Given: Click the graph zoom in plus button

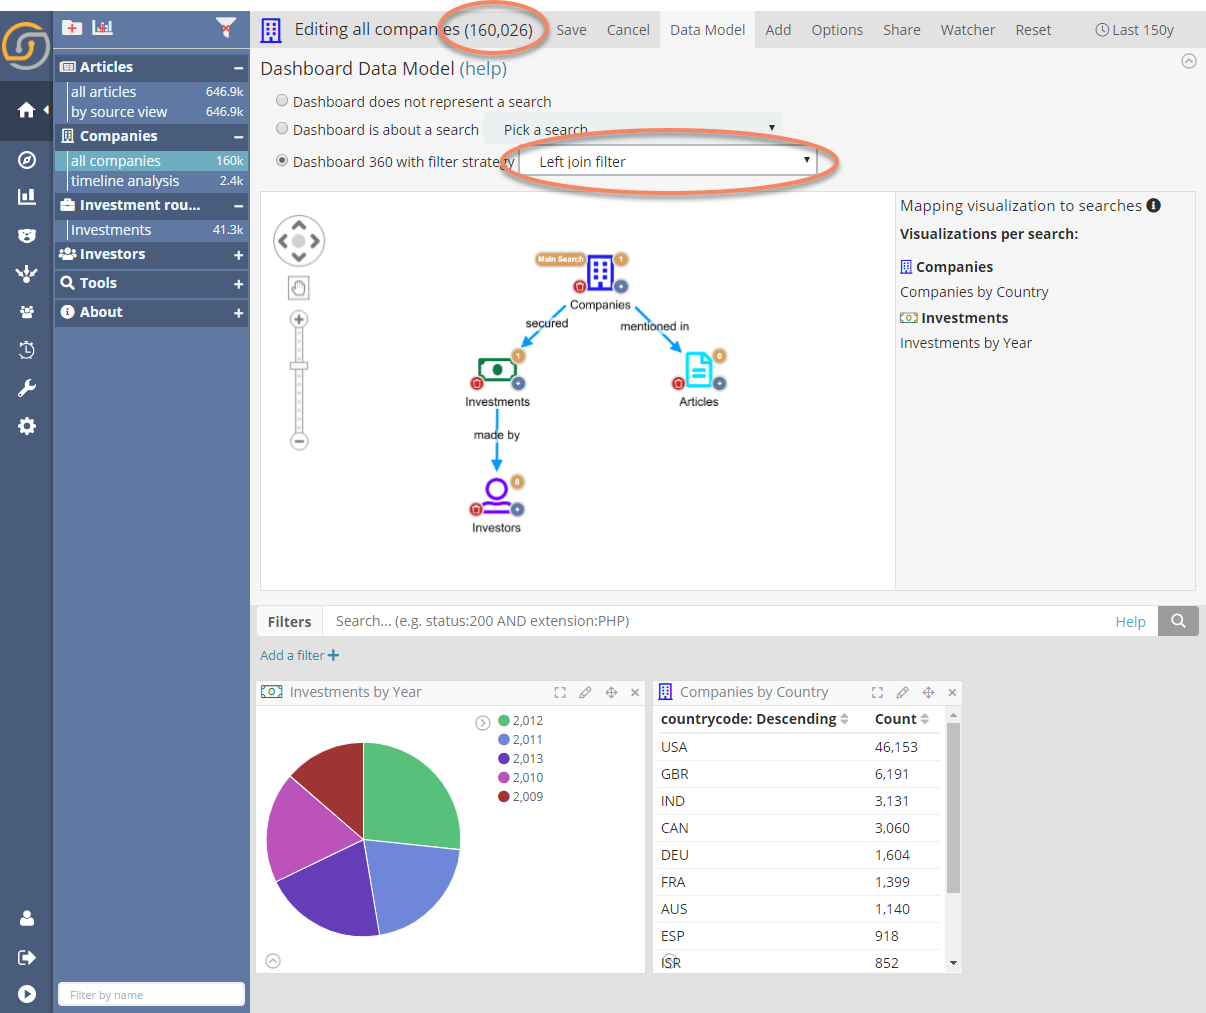Looking at the screenshot, I should pos(298,320).
